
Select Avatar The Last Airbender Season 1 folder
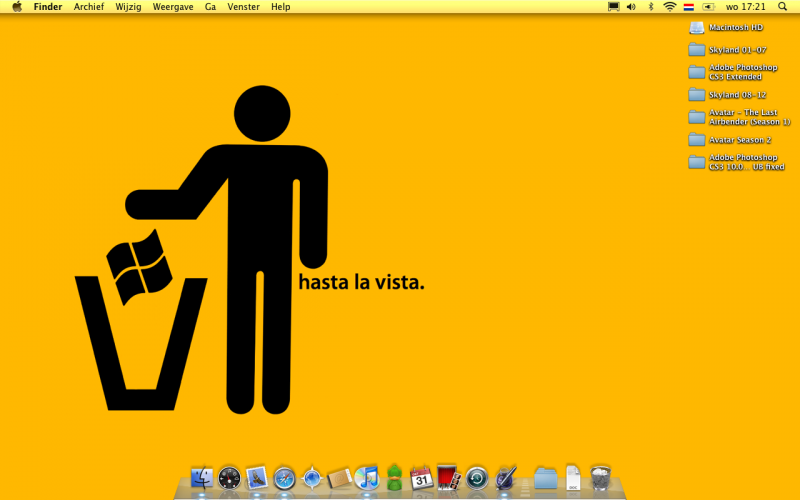(739, 117)
